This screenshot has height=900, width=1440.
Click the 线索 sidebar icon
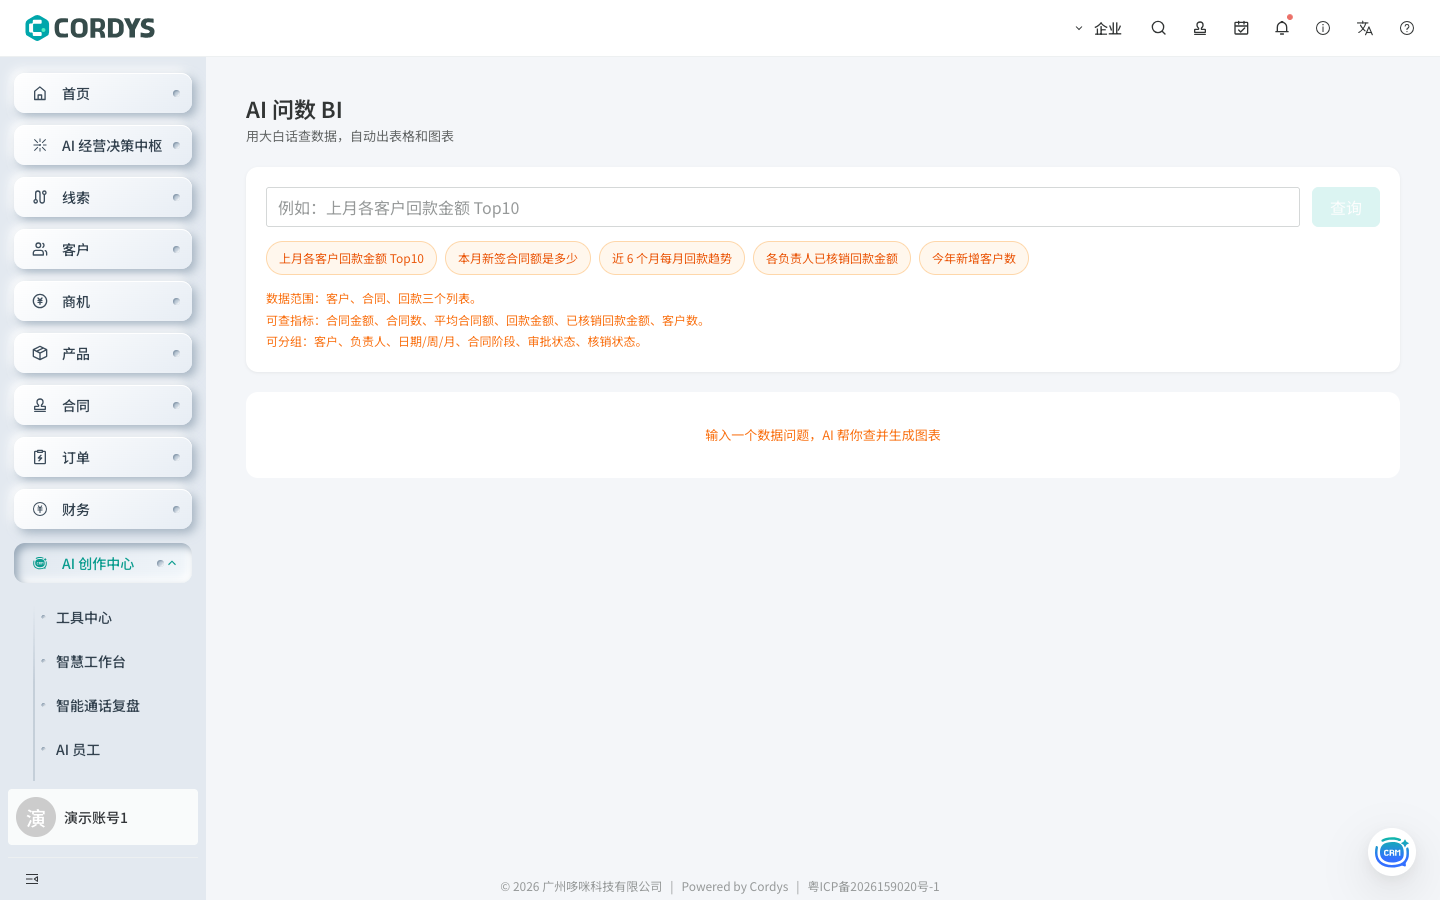[40, 197]
